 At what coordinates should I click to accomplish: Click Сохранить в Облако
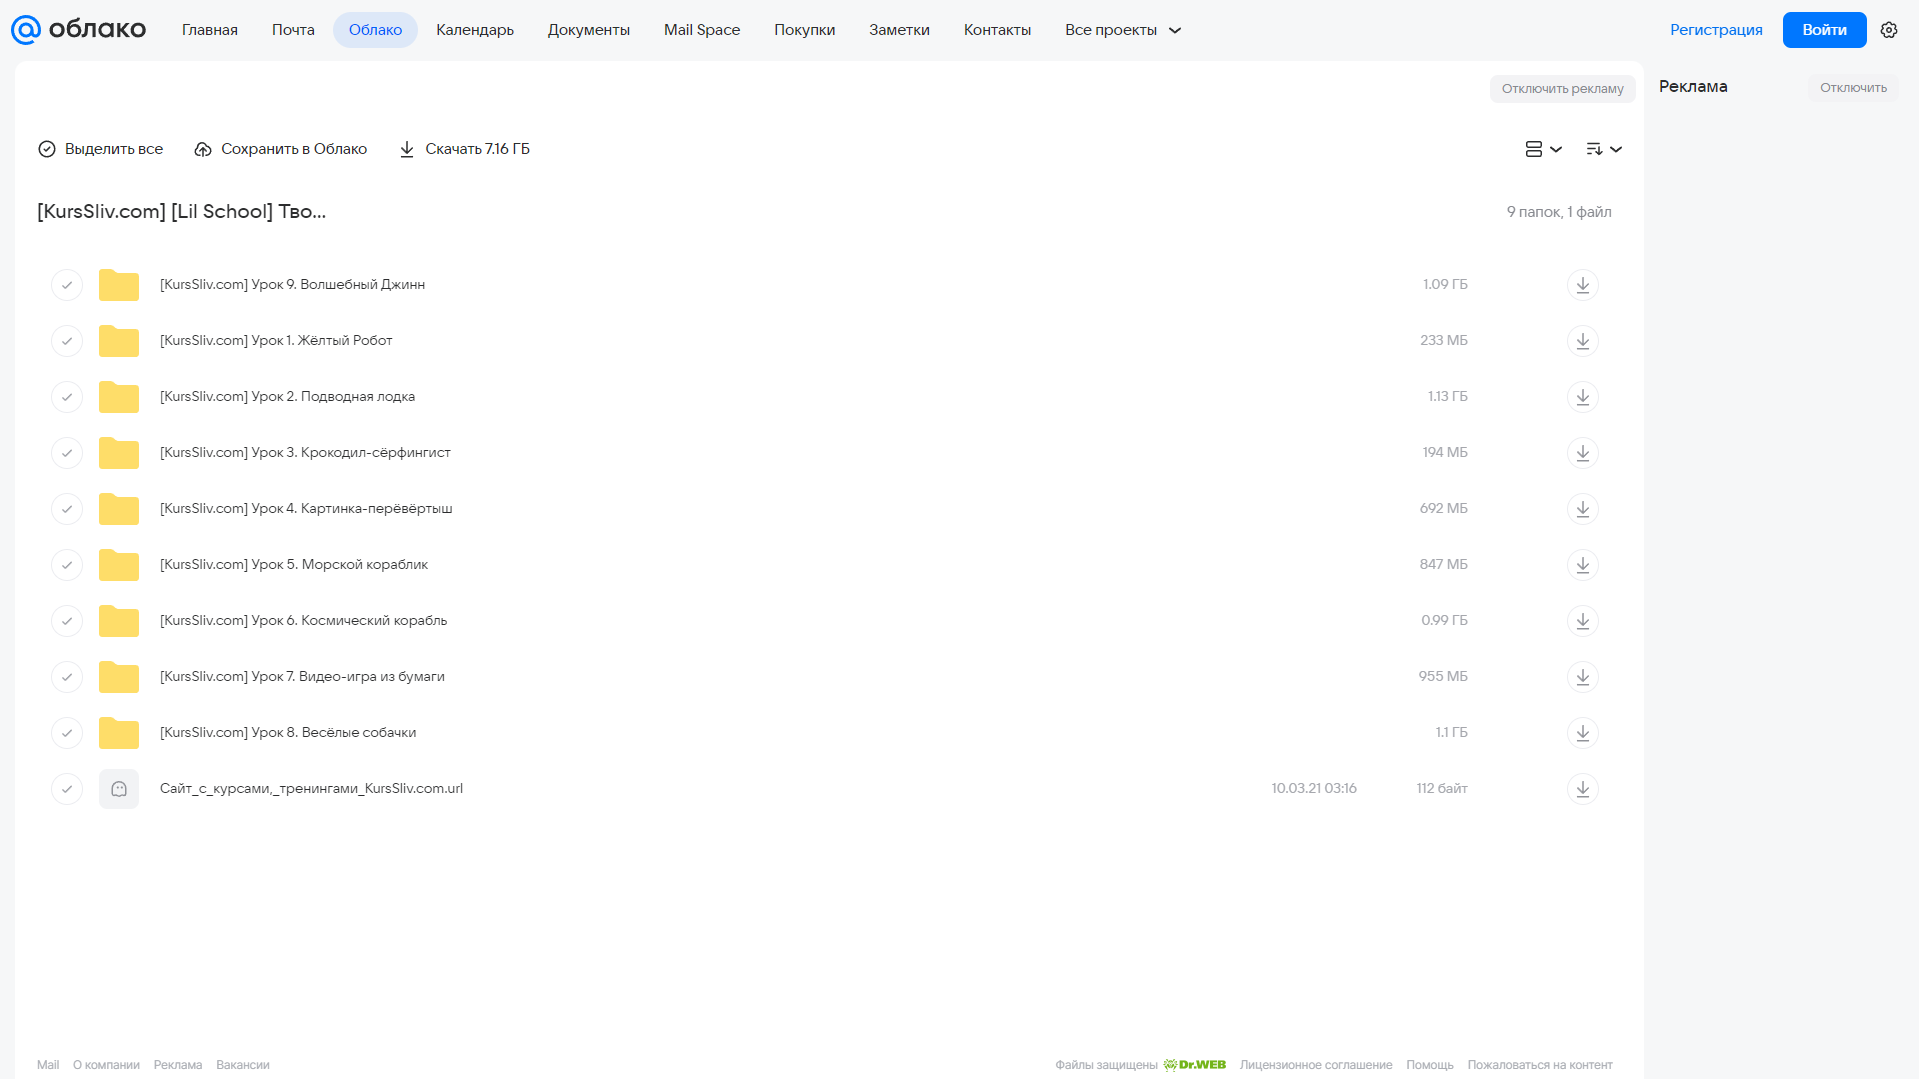coord(281,149)
